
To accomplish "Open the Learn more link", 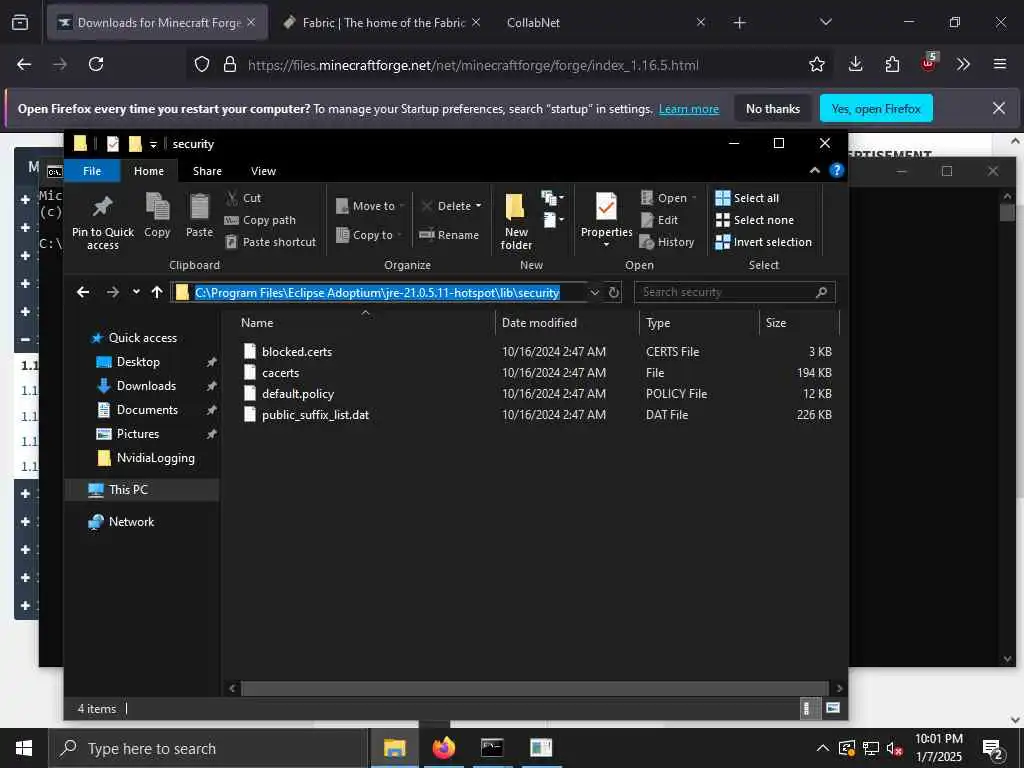I will click(x=688, y=109).
